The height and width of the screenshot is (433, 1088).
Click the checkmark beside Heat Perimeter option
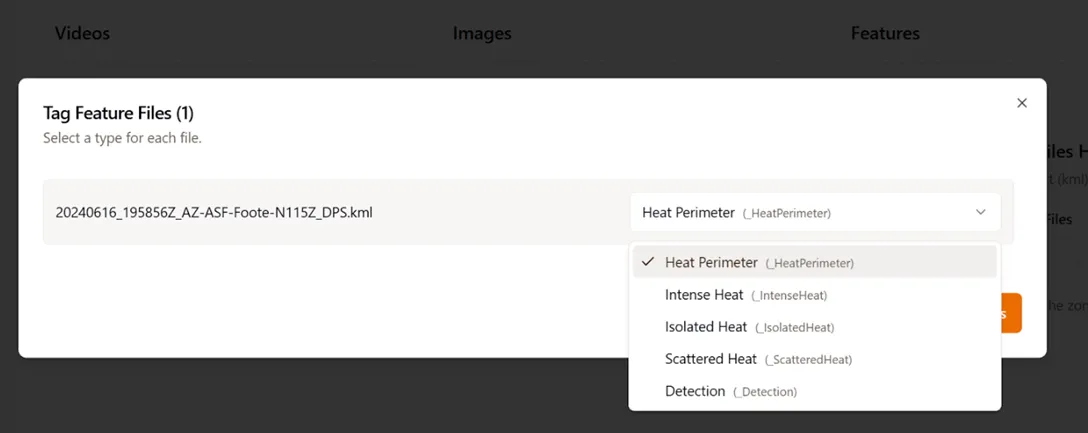pos(648,262)
